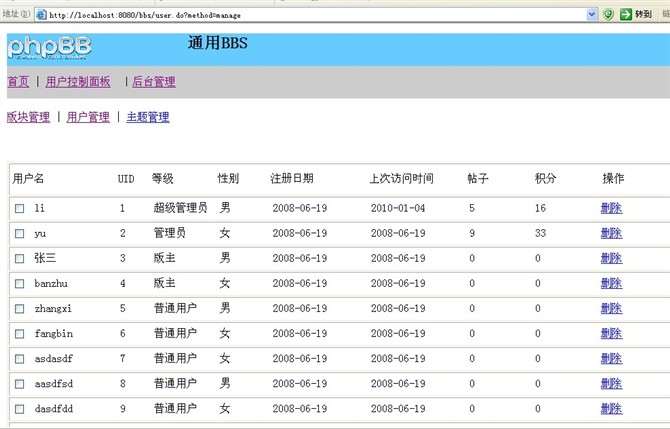The image size is (670, 429).
Task: Delete user li via 删除 link
Action: 611,208
